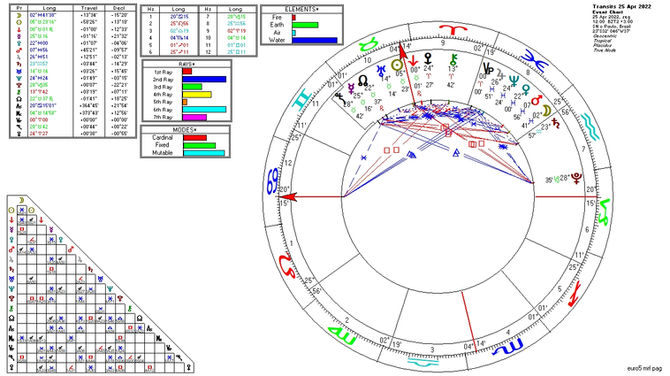This screenshot has width=670, height=376.
Task: Click the 'Transits 25 Apr 2022' title
Action: pyautogui.click(x=622, y=7)
